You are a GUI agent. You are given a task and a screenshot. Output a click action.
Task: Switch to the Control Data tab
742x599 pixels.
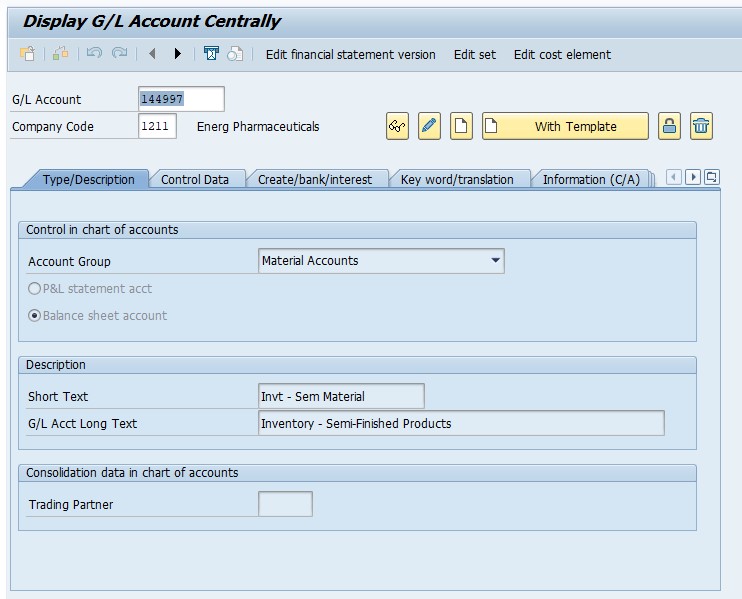(195, 180)
